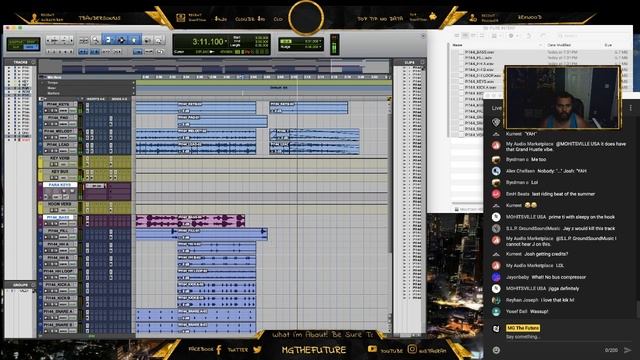Expand the Tempo ruler plus button
The height and width of the screenshot is (360, 640).
point(133,82)
